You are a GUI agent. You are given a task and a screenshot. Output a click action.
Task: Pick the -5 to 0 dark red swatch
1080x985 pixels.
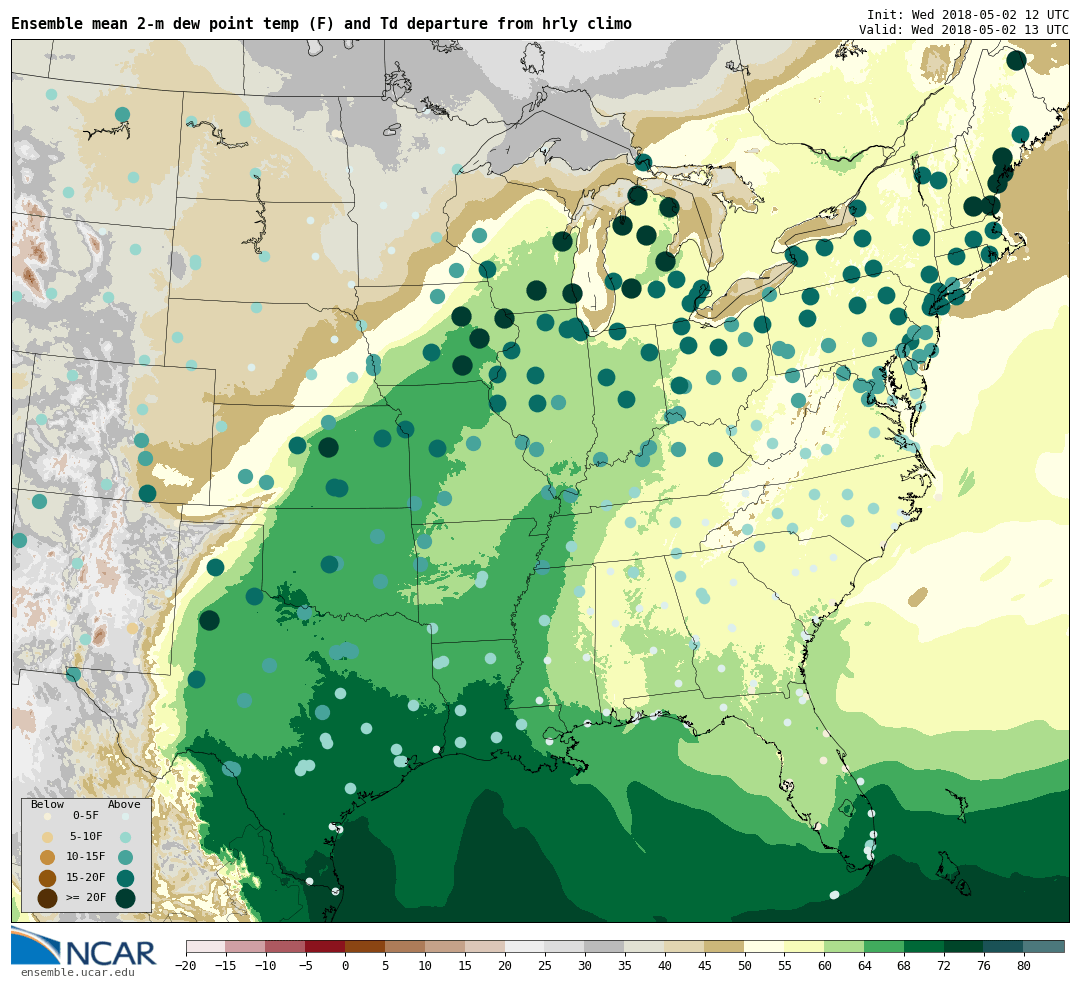click(x=326, y=946)
